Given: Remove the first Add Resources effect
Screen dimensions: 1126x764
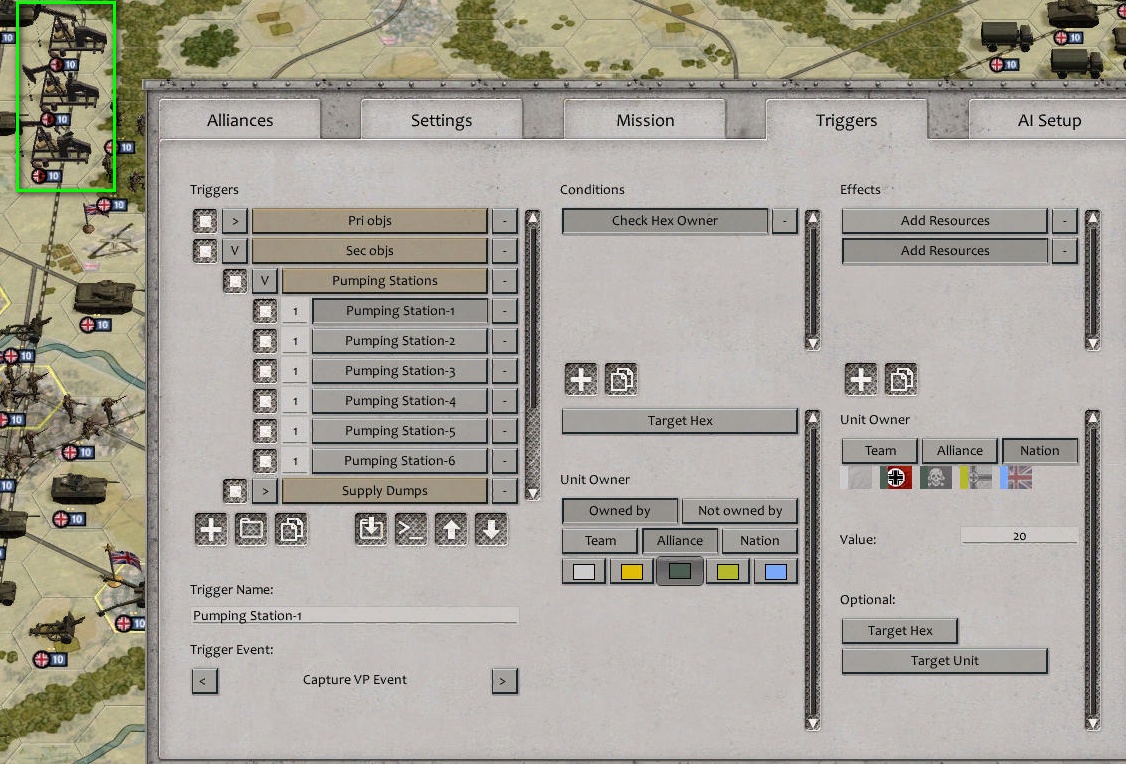Looking at the screenshot, I should (x=1065, y=221).
